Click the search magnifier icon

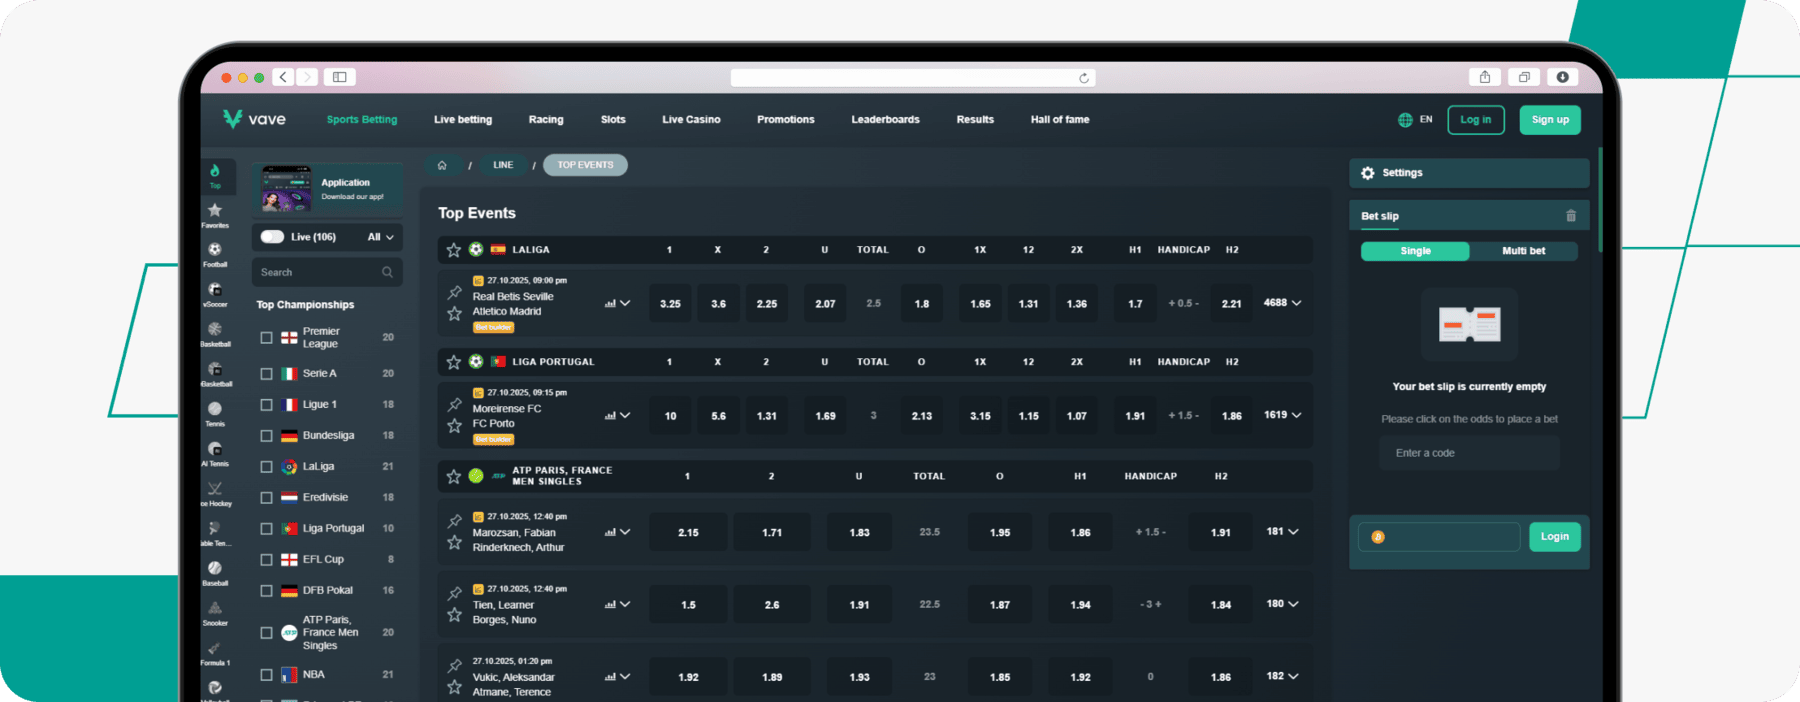coord(387,272)
